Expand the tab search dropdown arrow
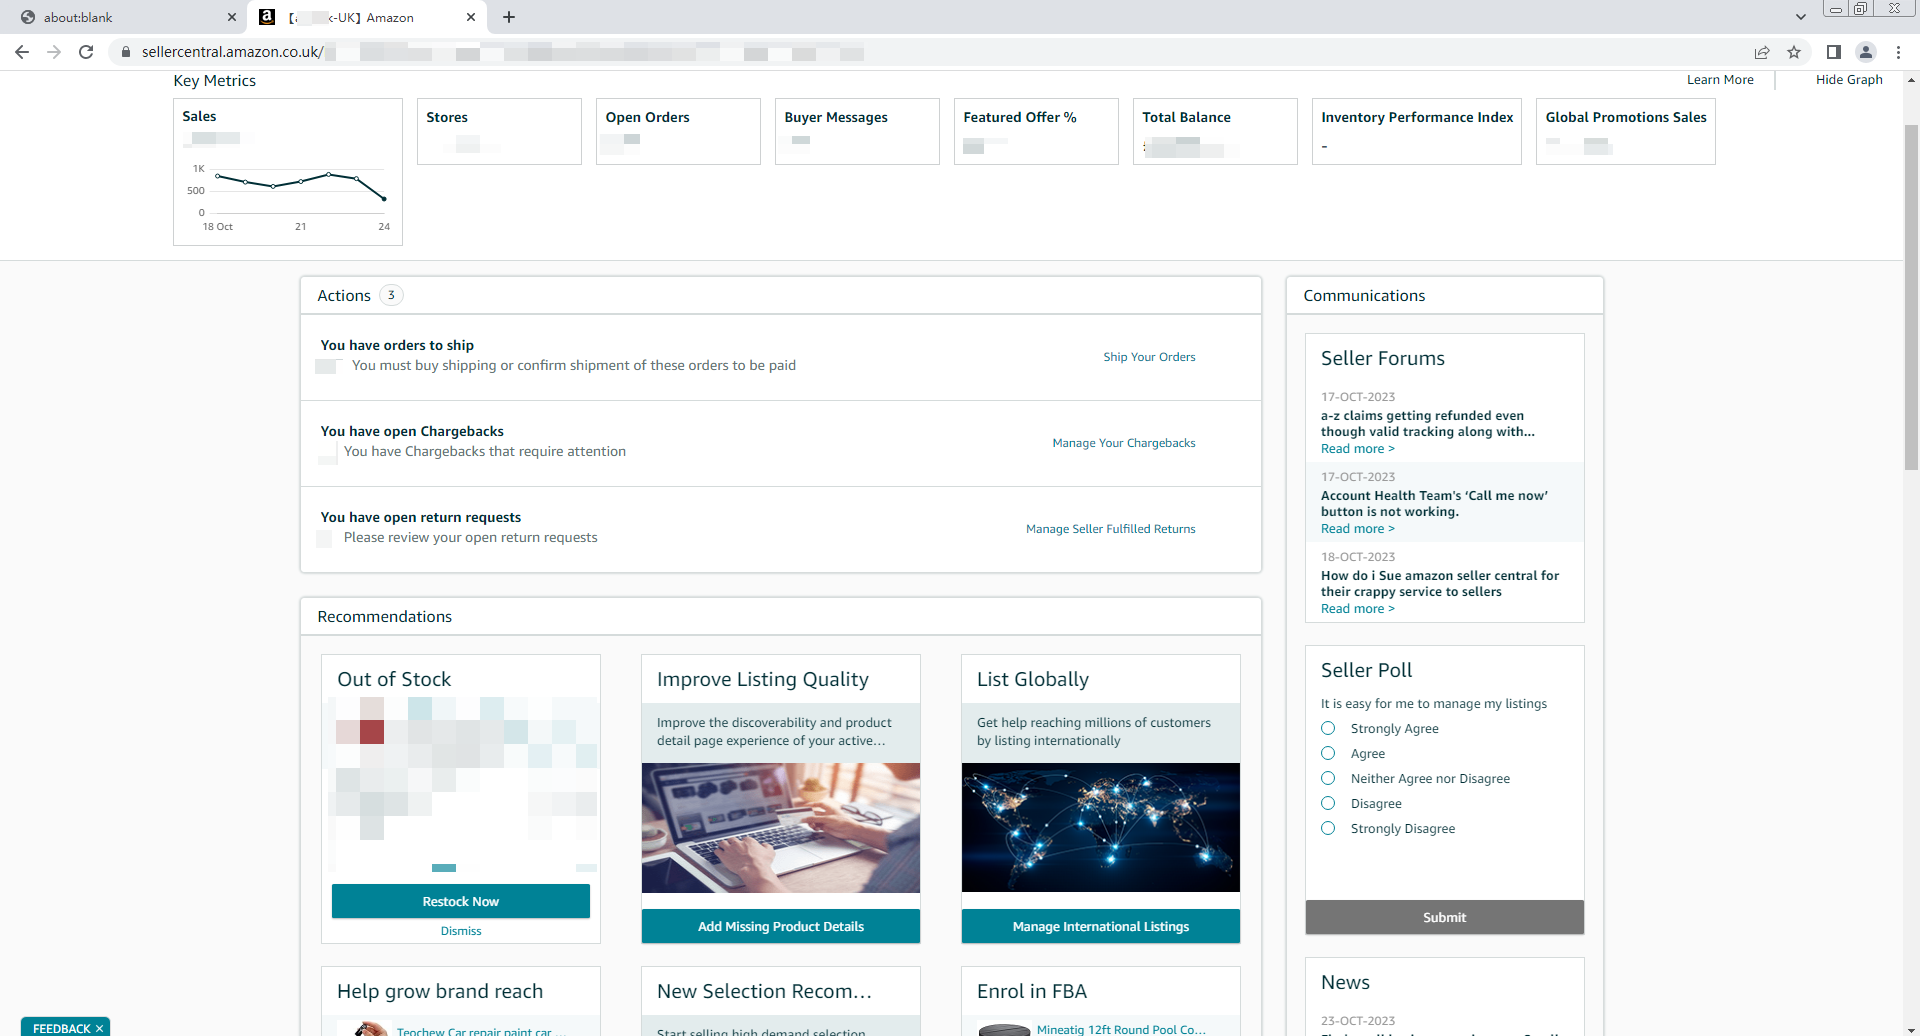 (1801, 17)
